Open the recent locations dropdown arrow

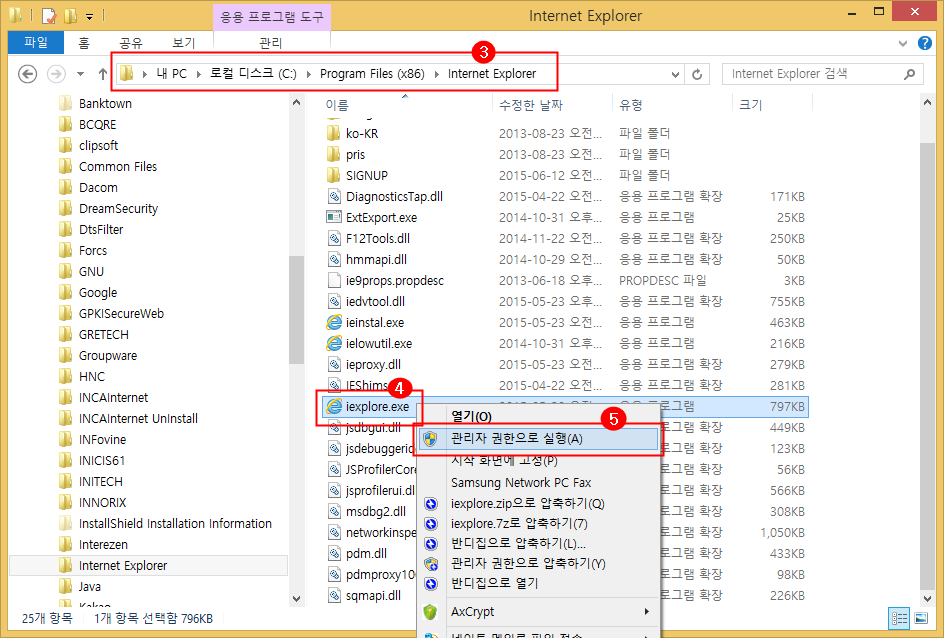80,74
